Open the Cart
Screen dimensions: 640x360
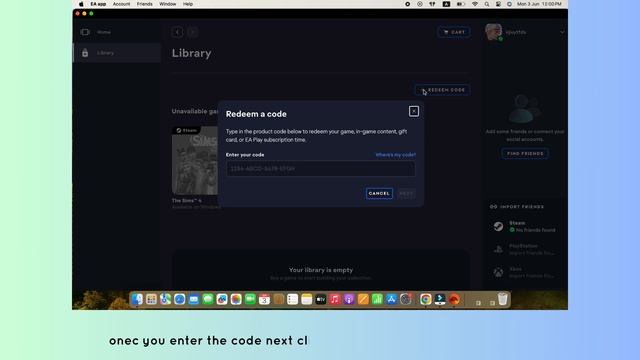click(x=454, y=32)
